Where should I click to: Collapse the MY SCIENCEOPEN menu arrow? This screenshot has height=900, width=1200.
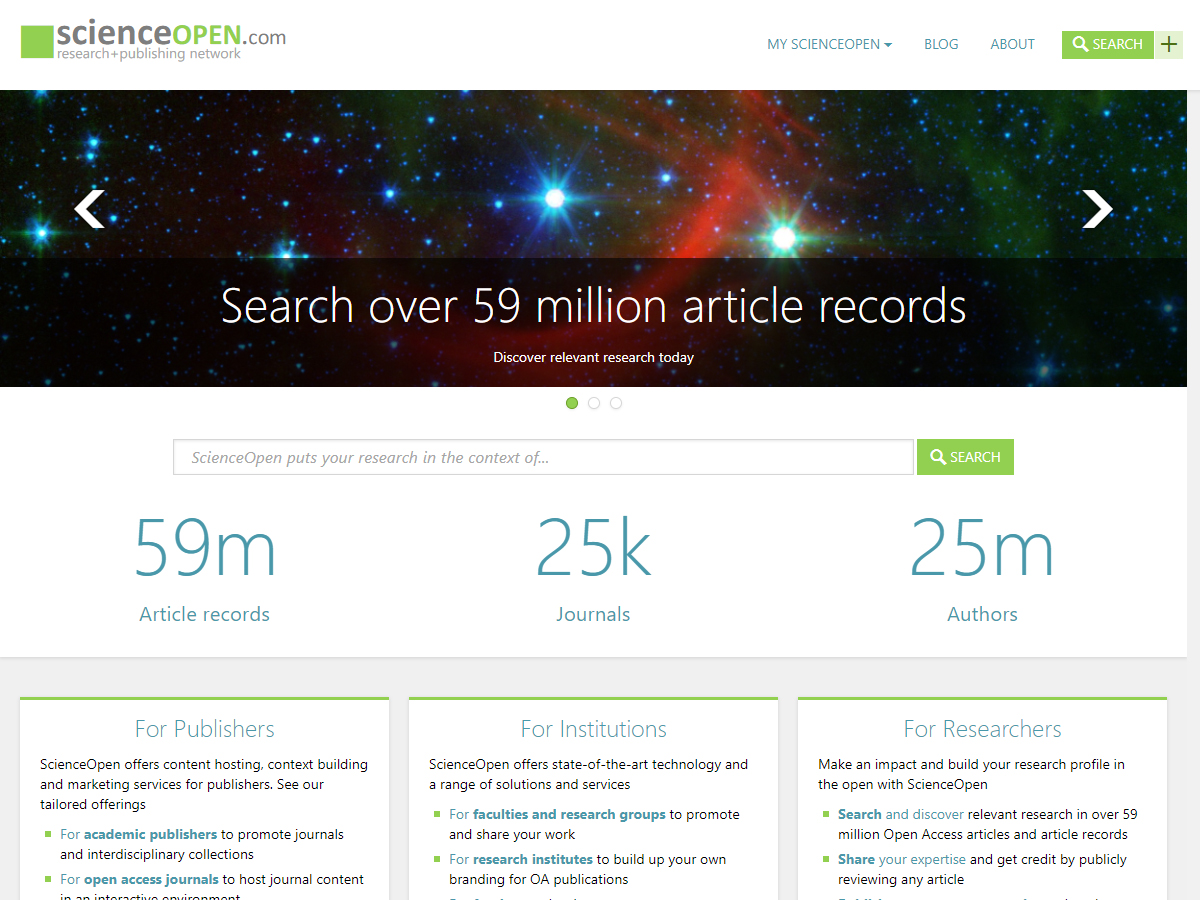click(888, 44)
